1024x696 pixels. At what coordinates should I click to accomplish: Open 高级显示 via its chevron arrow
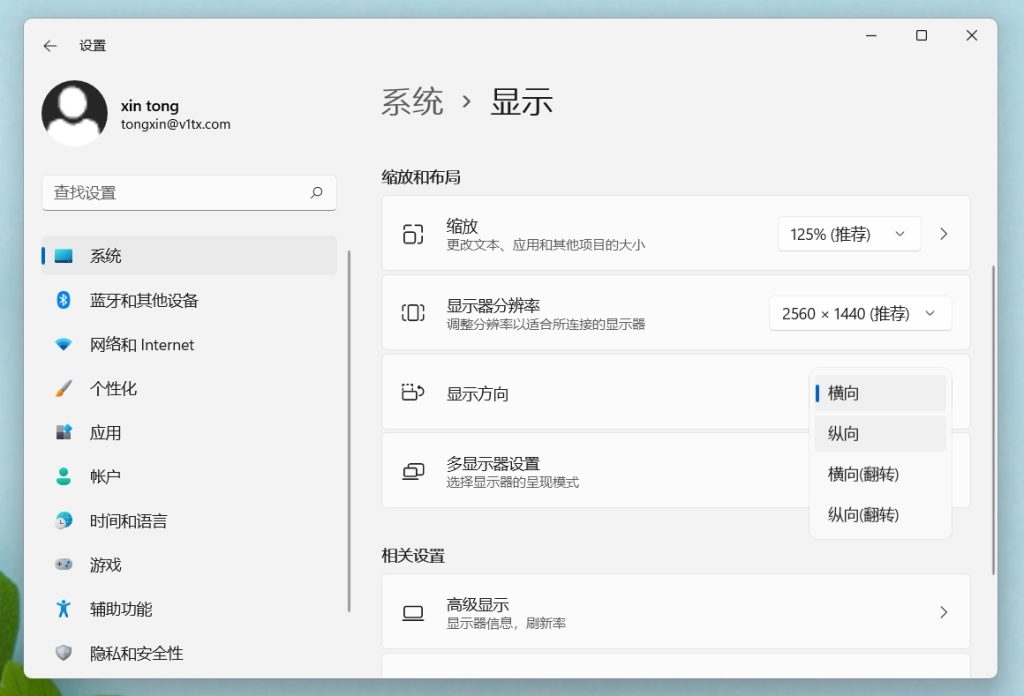pos(944,612)
